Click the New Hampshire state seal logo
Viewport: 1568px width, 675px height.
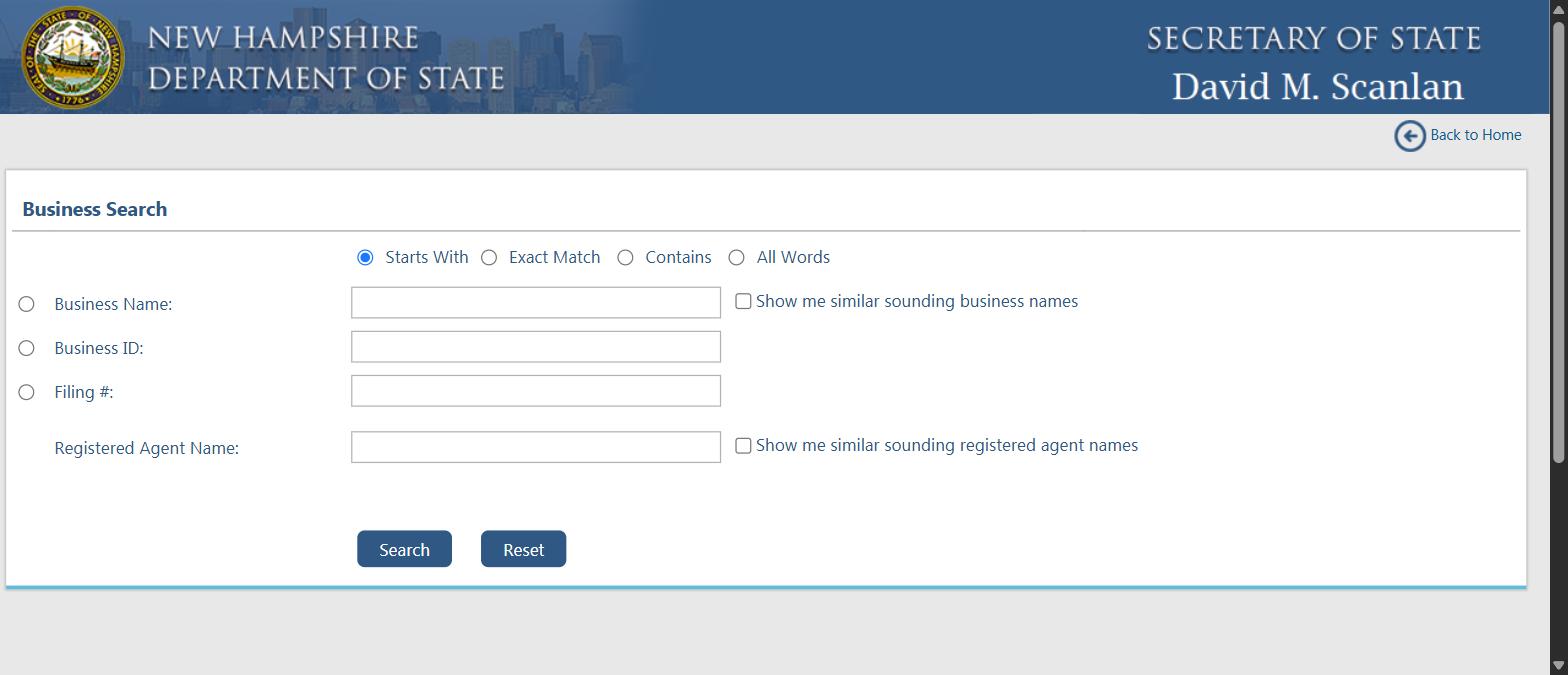pyautogui.click(x=74, y=56)
